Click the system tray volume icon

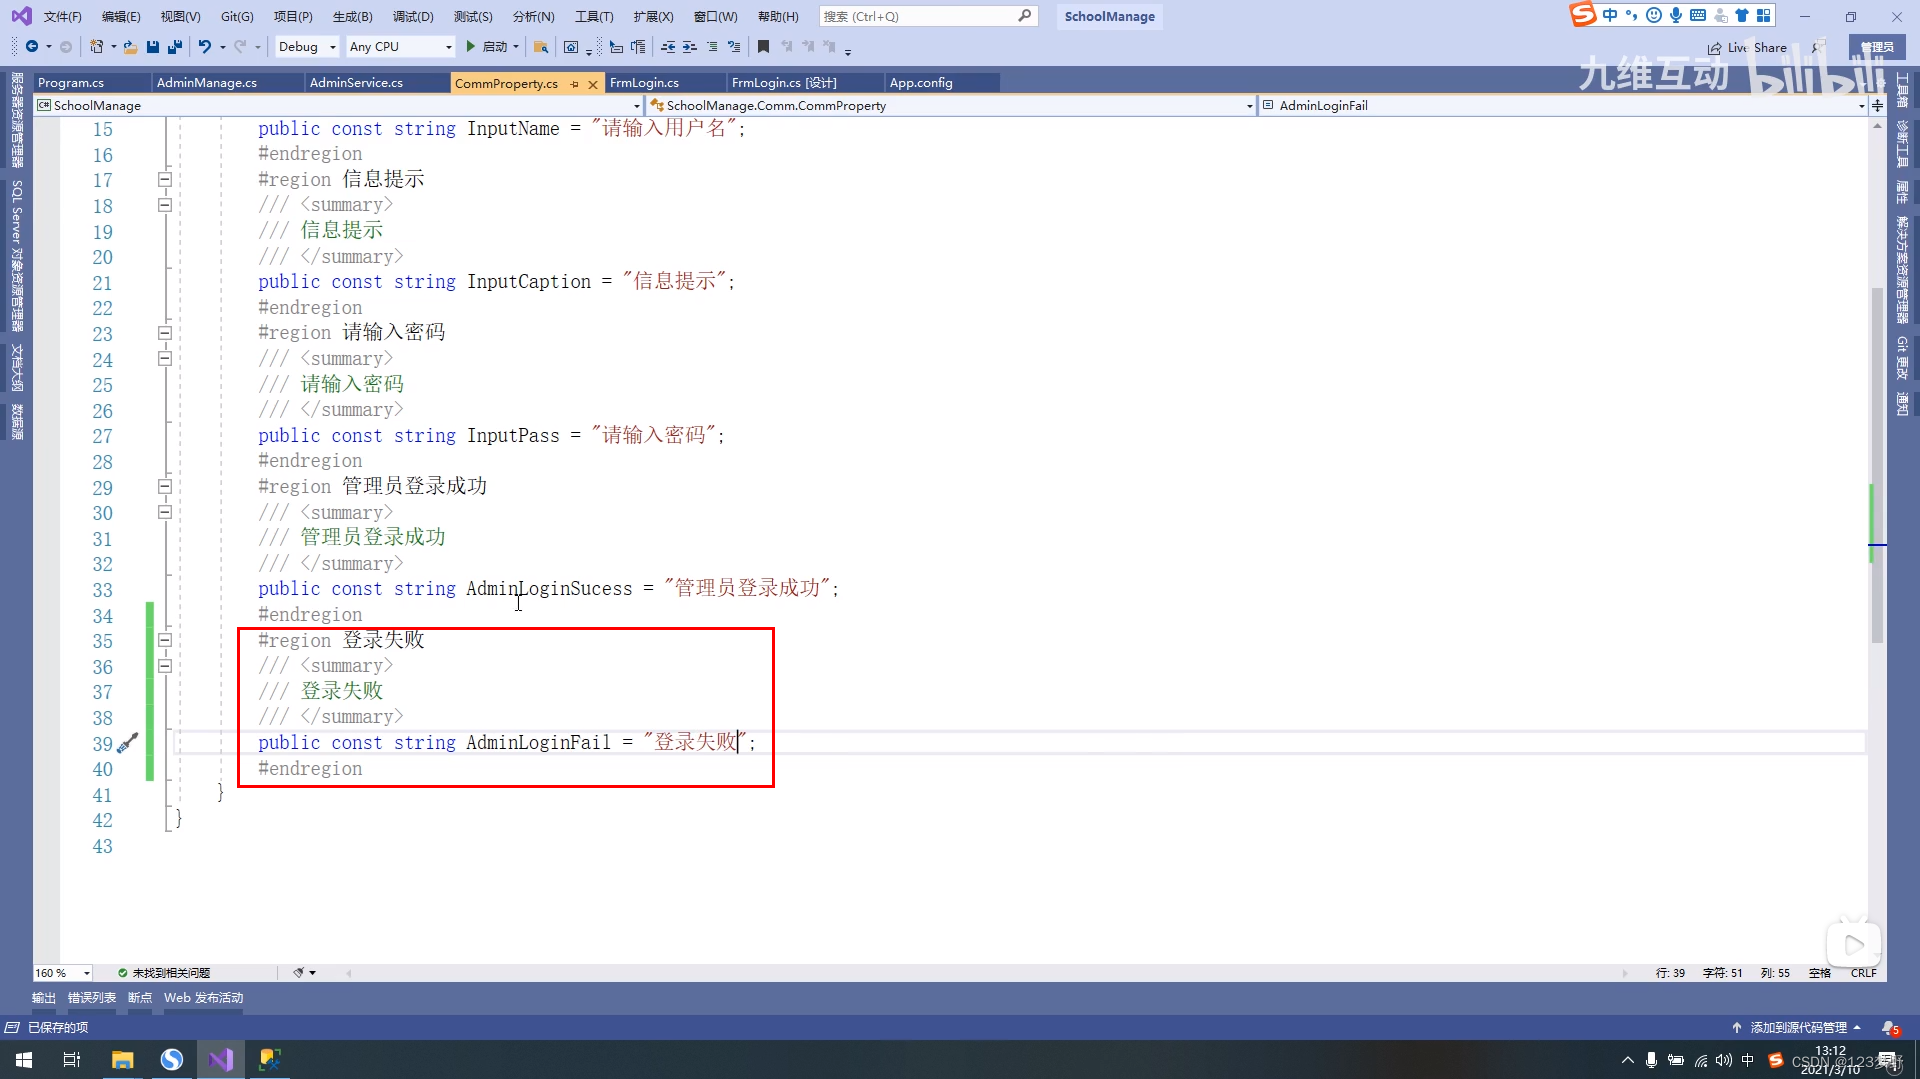point(1723,1060)
